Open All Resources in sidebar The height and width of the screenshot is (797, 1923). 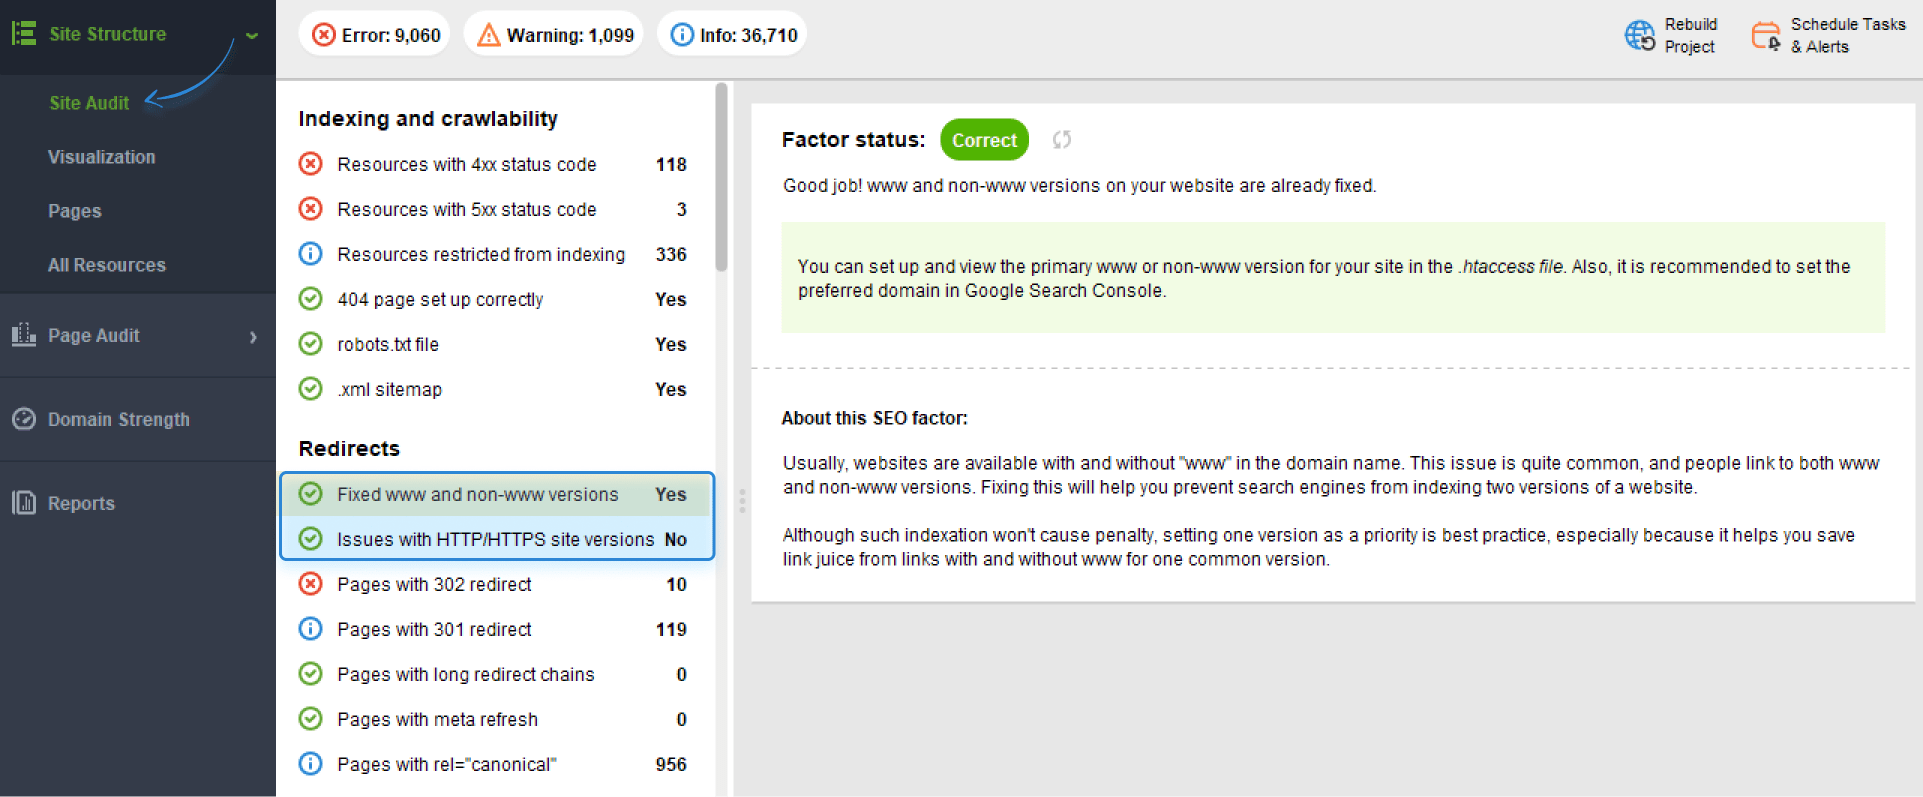(x=106, y=265)
